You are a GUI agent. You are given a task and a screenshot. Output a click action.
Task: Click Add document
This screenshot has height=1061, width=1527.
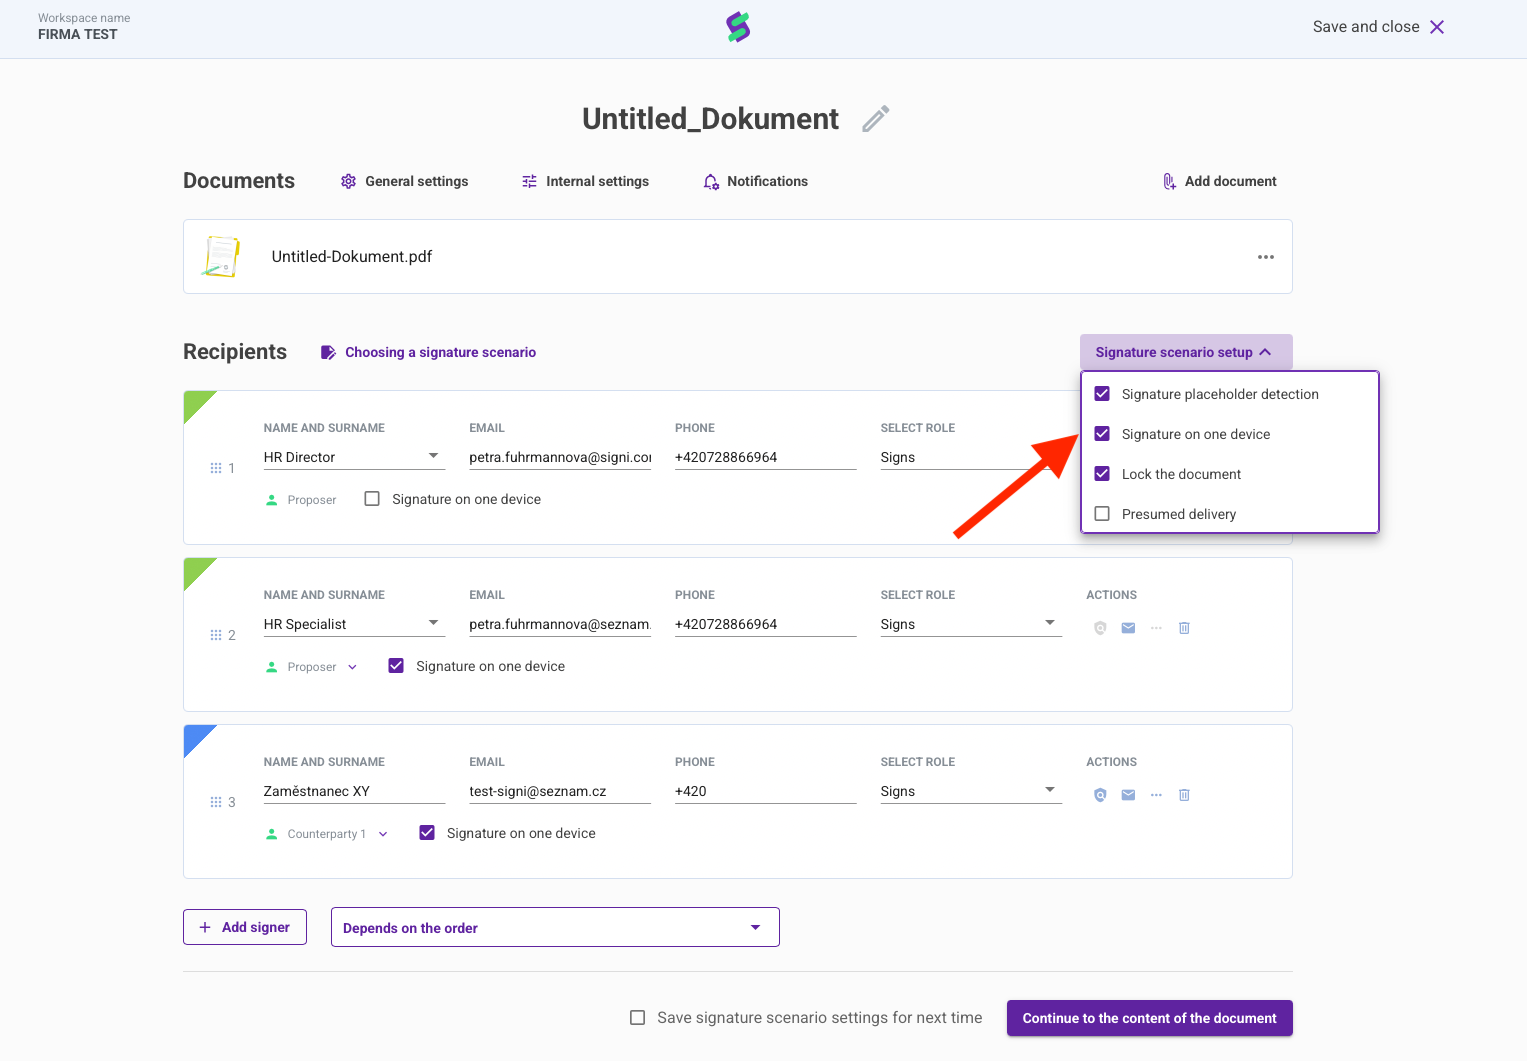coord(1219,181)
